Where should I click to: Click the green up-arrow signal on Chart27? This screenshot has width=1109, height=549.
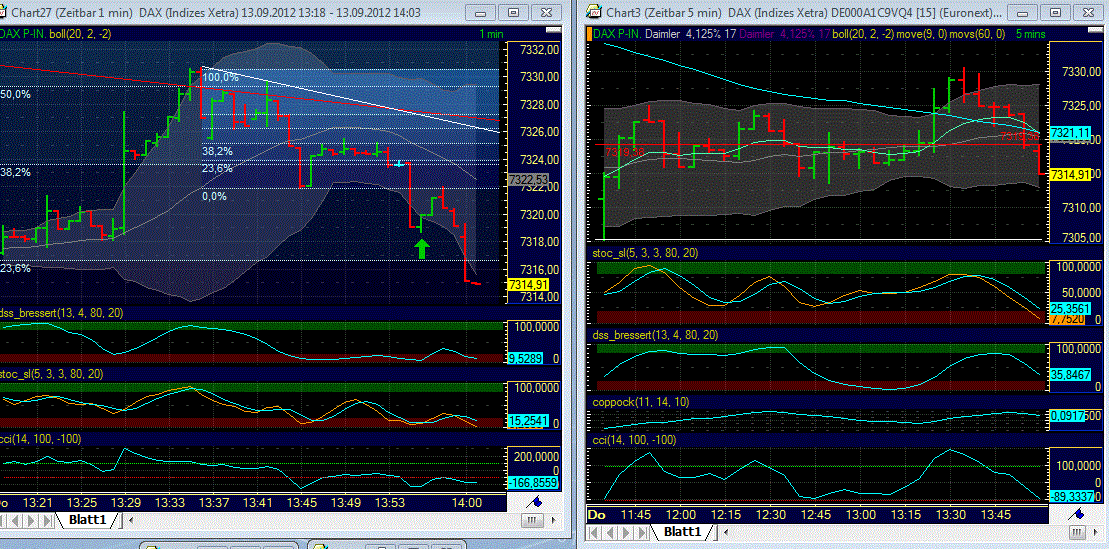tap(422, 248)
